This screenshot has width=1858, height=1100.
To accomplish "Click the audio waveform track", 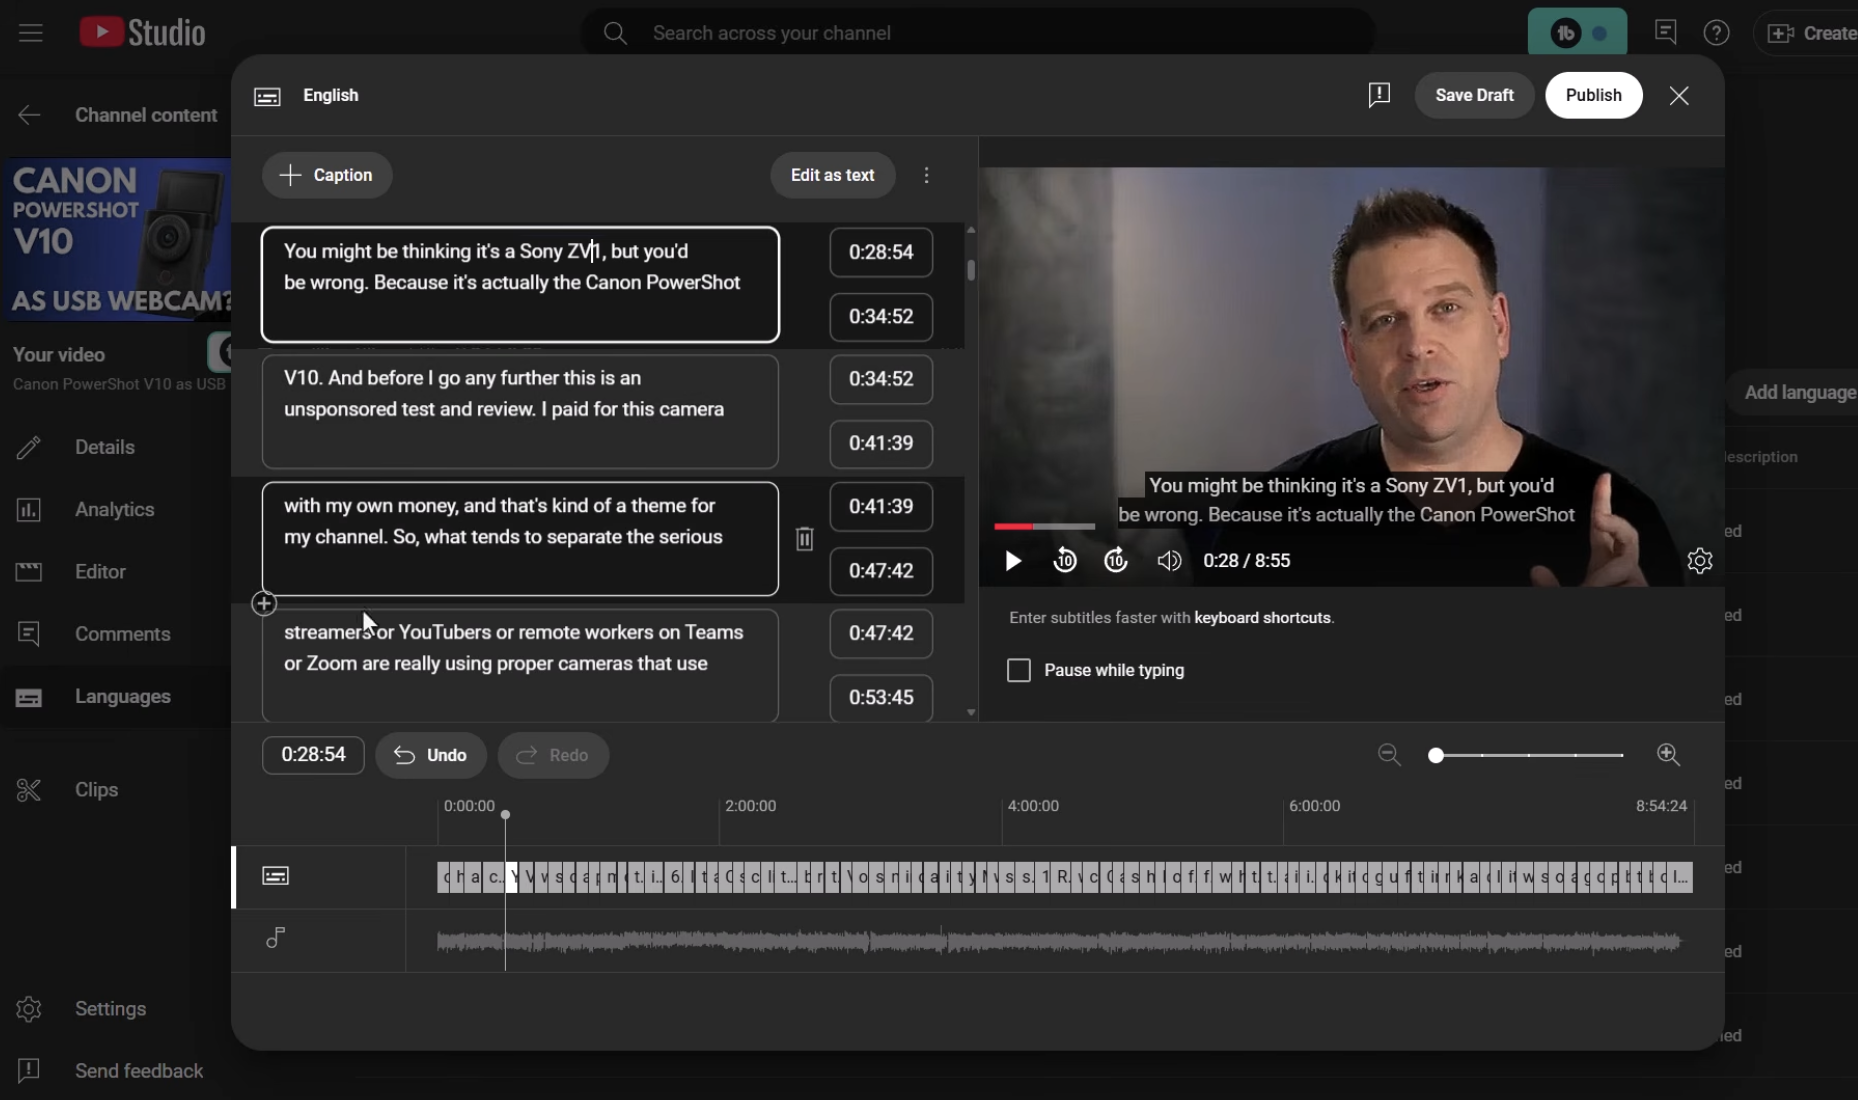I will click(1060, 941).
